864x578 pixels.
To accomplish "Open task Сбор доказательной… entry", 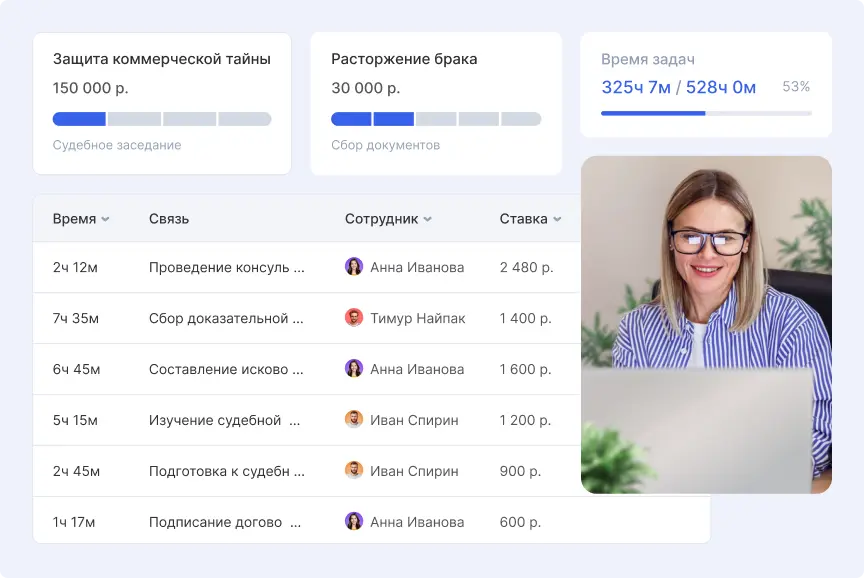I will (225, 319).
